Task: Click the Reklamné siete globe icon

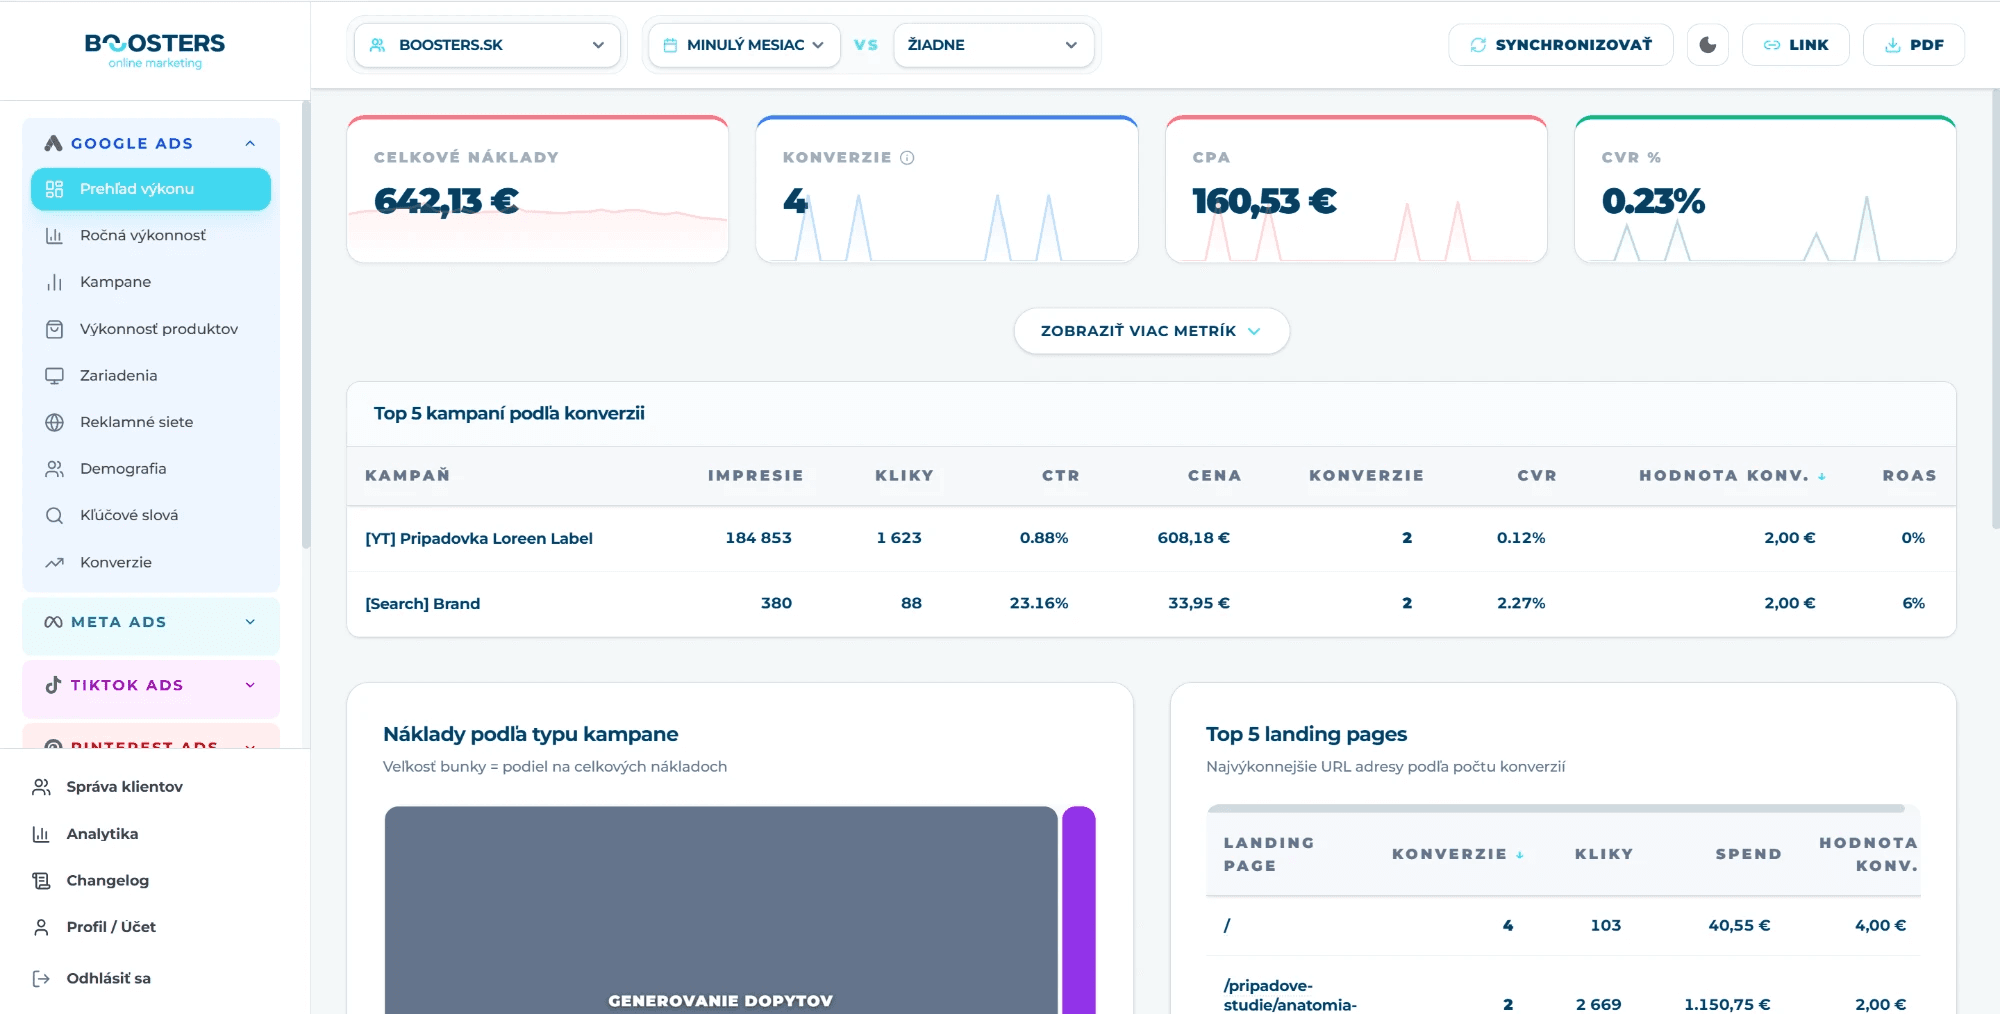Action: [x=54, y=422]
